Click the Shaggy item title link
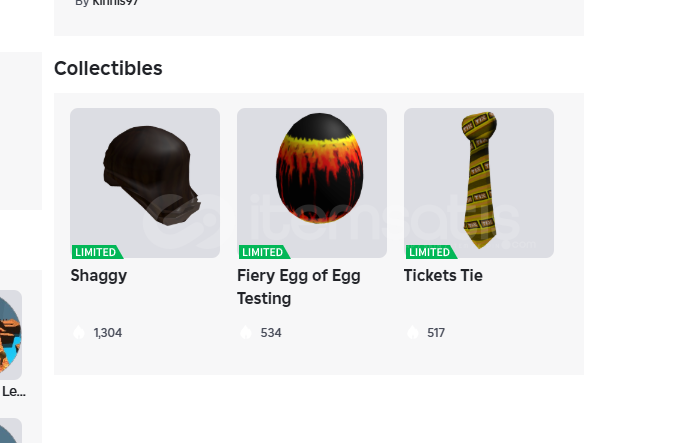Image resolution: width=678 pixels, height=443 pixels. (x=99, y=276)
